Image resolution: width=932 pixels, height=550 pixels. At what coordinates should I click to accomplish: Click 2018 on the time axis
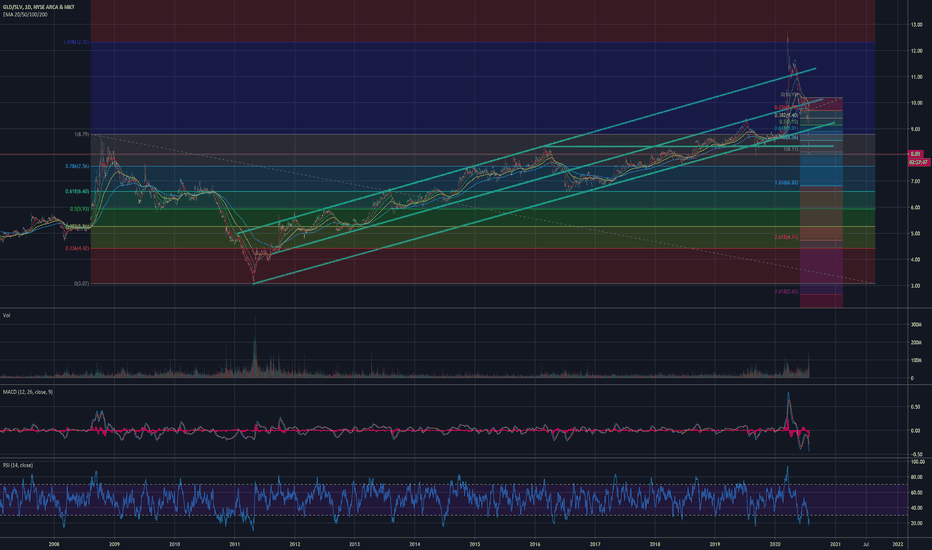[x=654, y=544]
